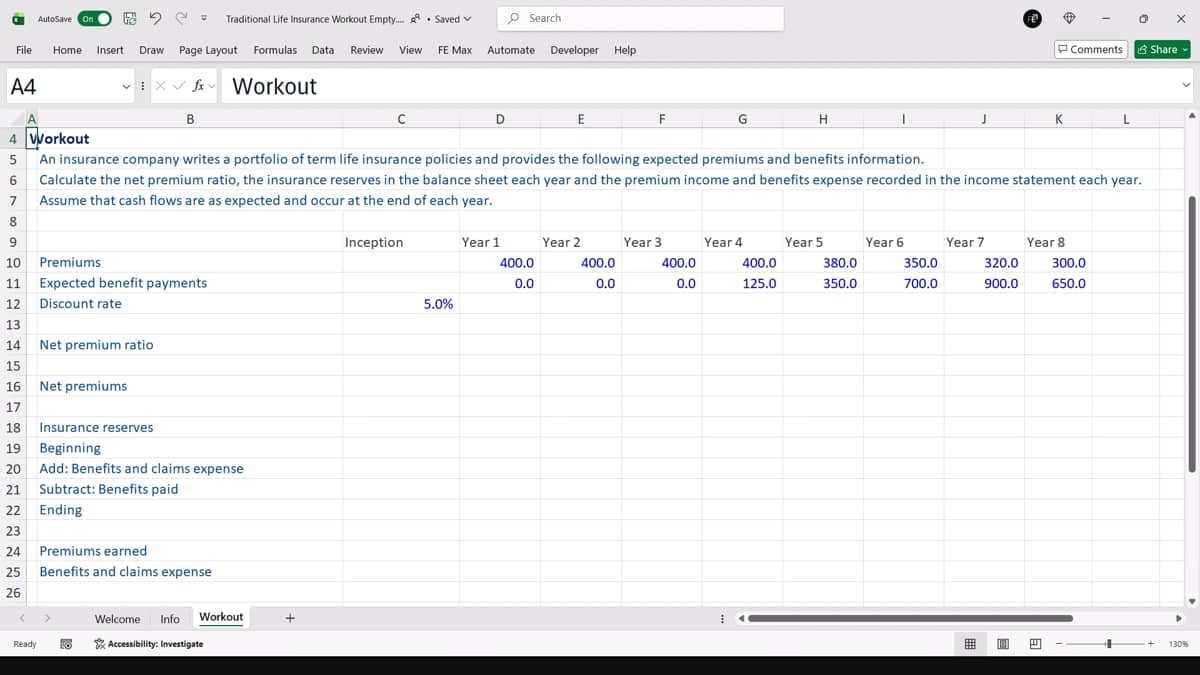Click the Search box
Image resolution: width=1200 pixels, height=675 pixels.
click(642, 18)
